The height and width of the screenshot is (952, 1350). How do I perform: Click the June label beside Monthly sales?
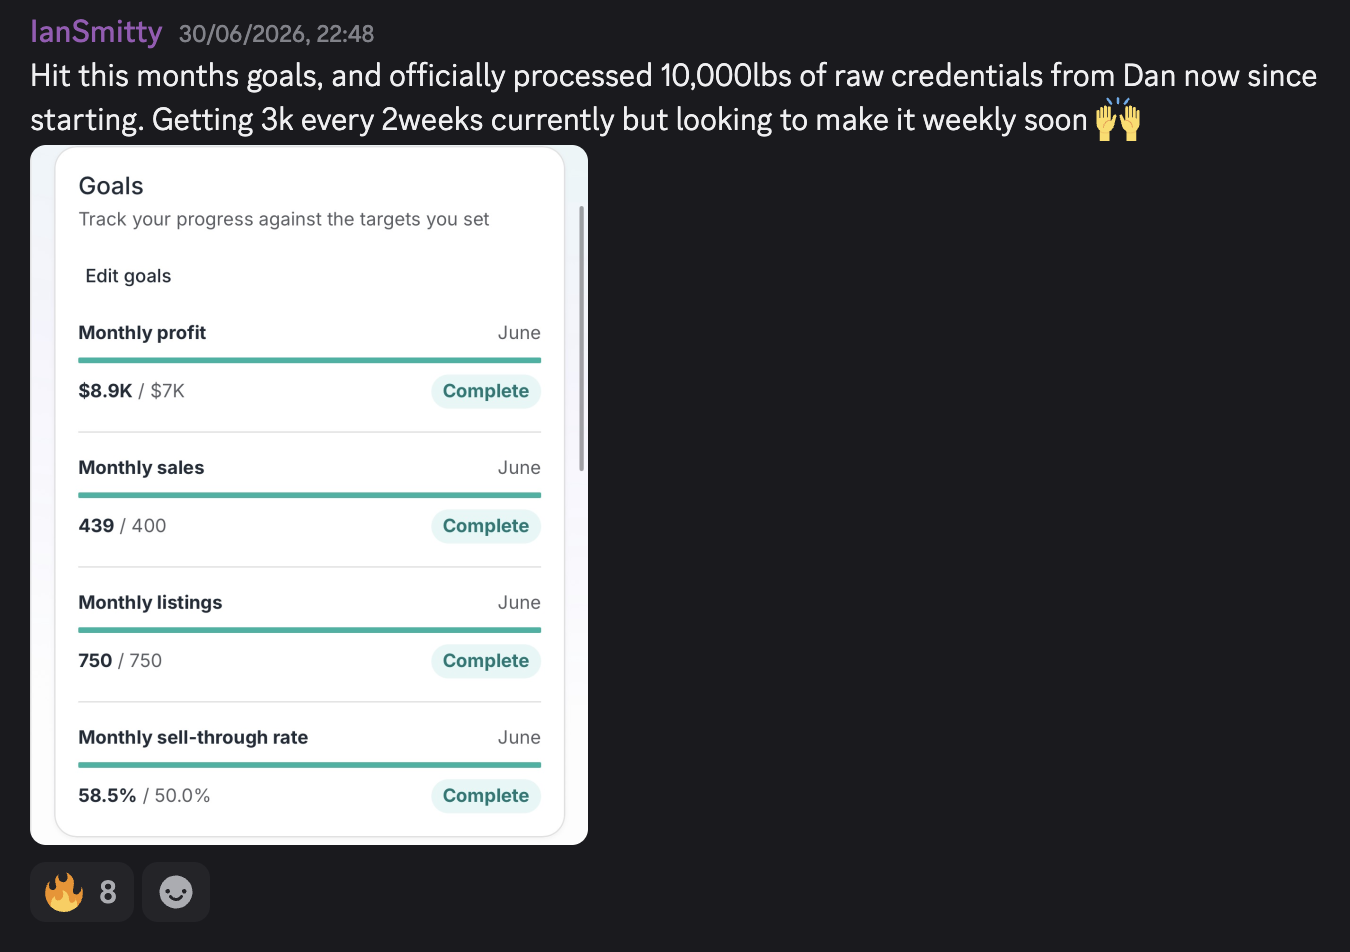coord(519,468)
